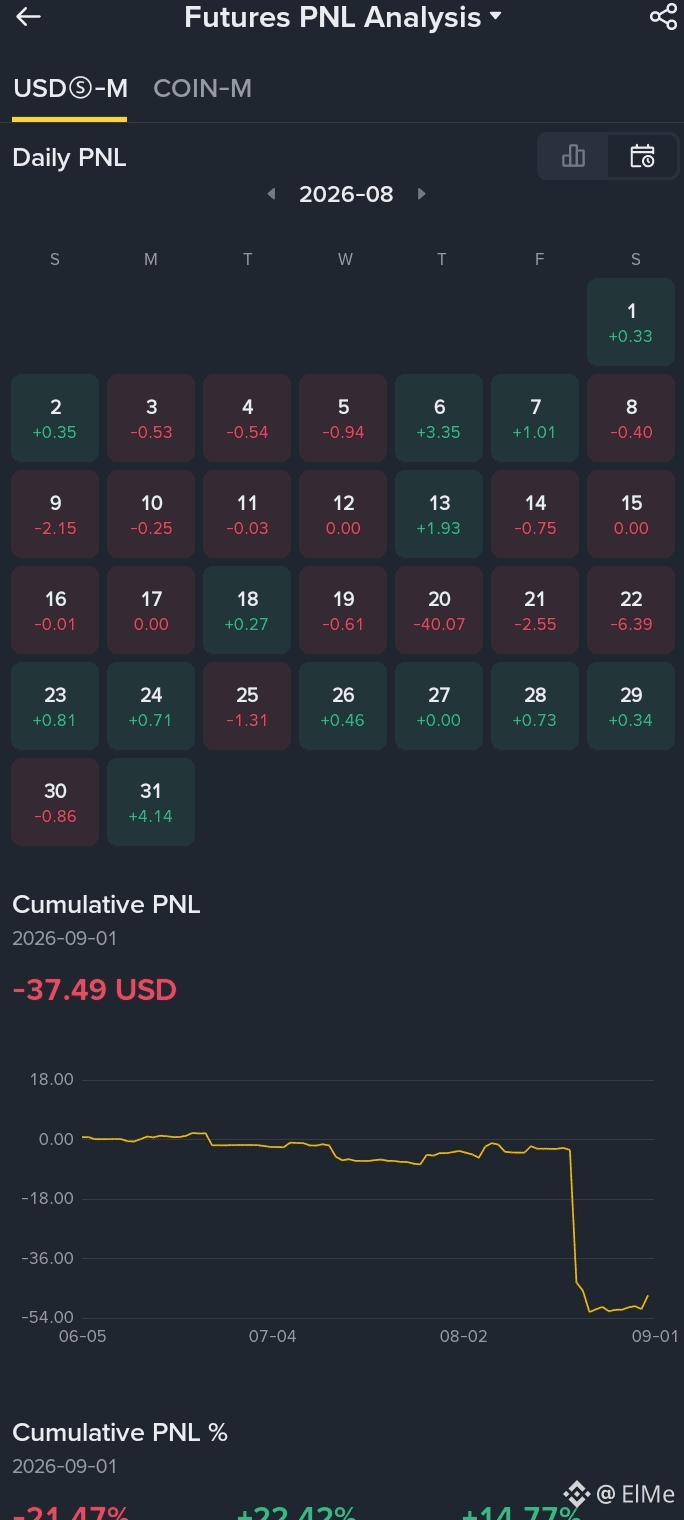Select day 13 with +1.93 PNL
This screenshot has width=684, height=1520.
click(x=439, y=514)
